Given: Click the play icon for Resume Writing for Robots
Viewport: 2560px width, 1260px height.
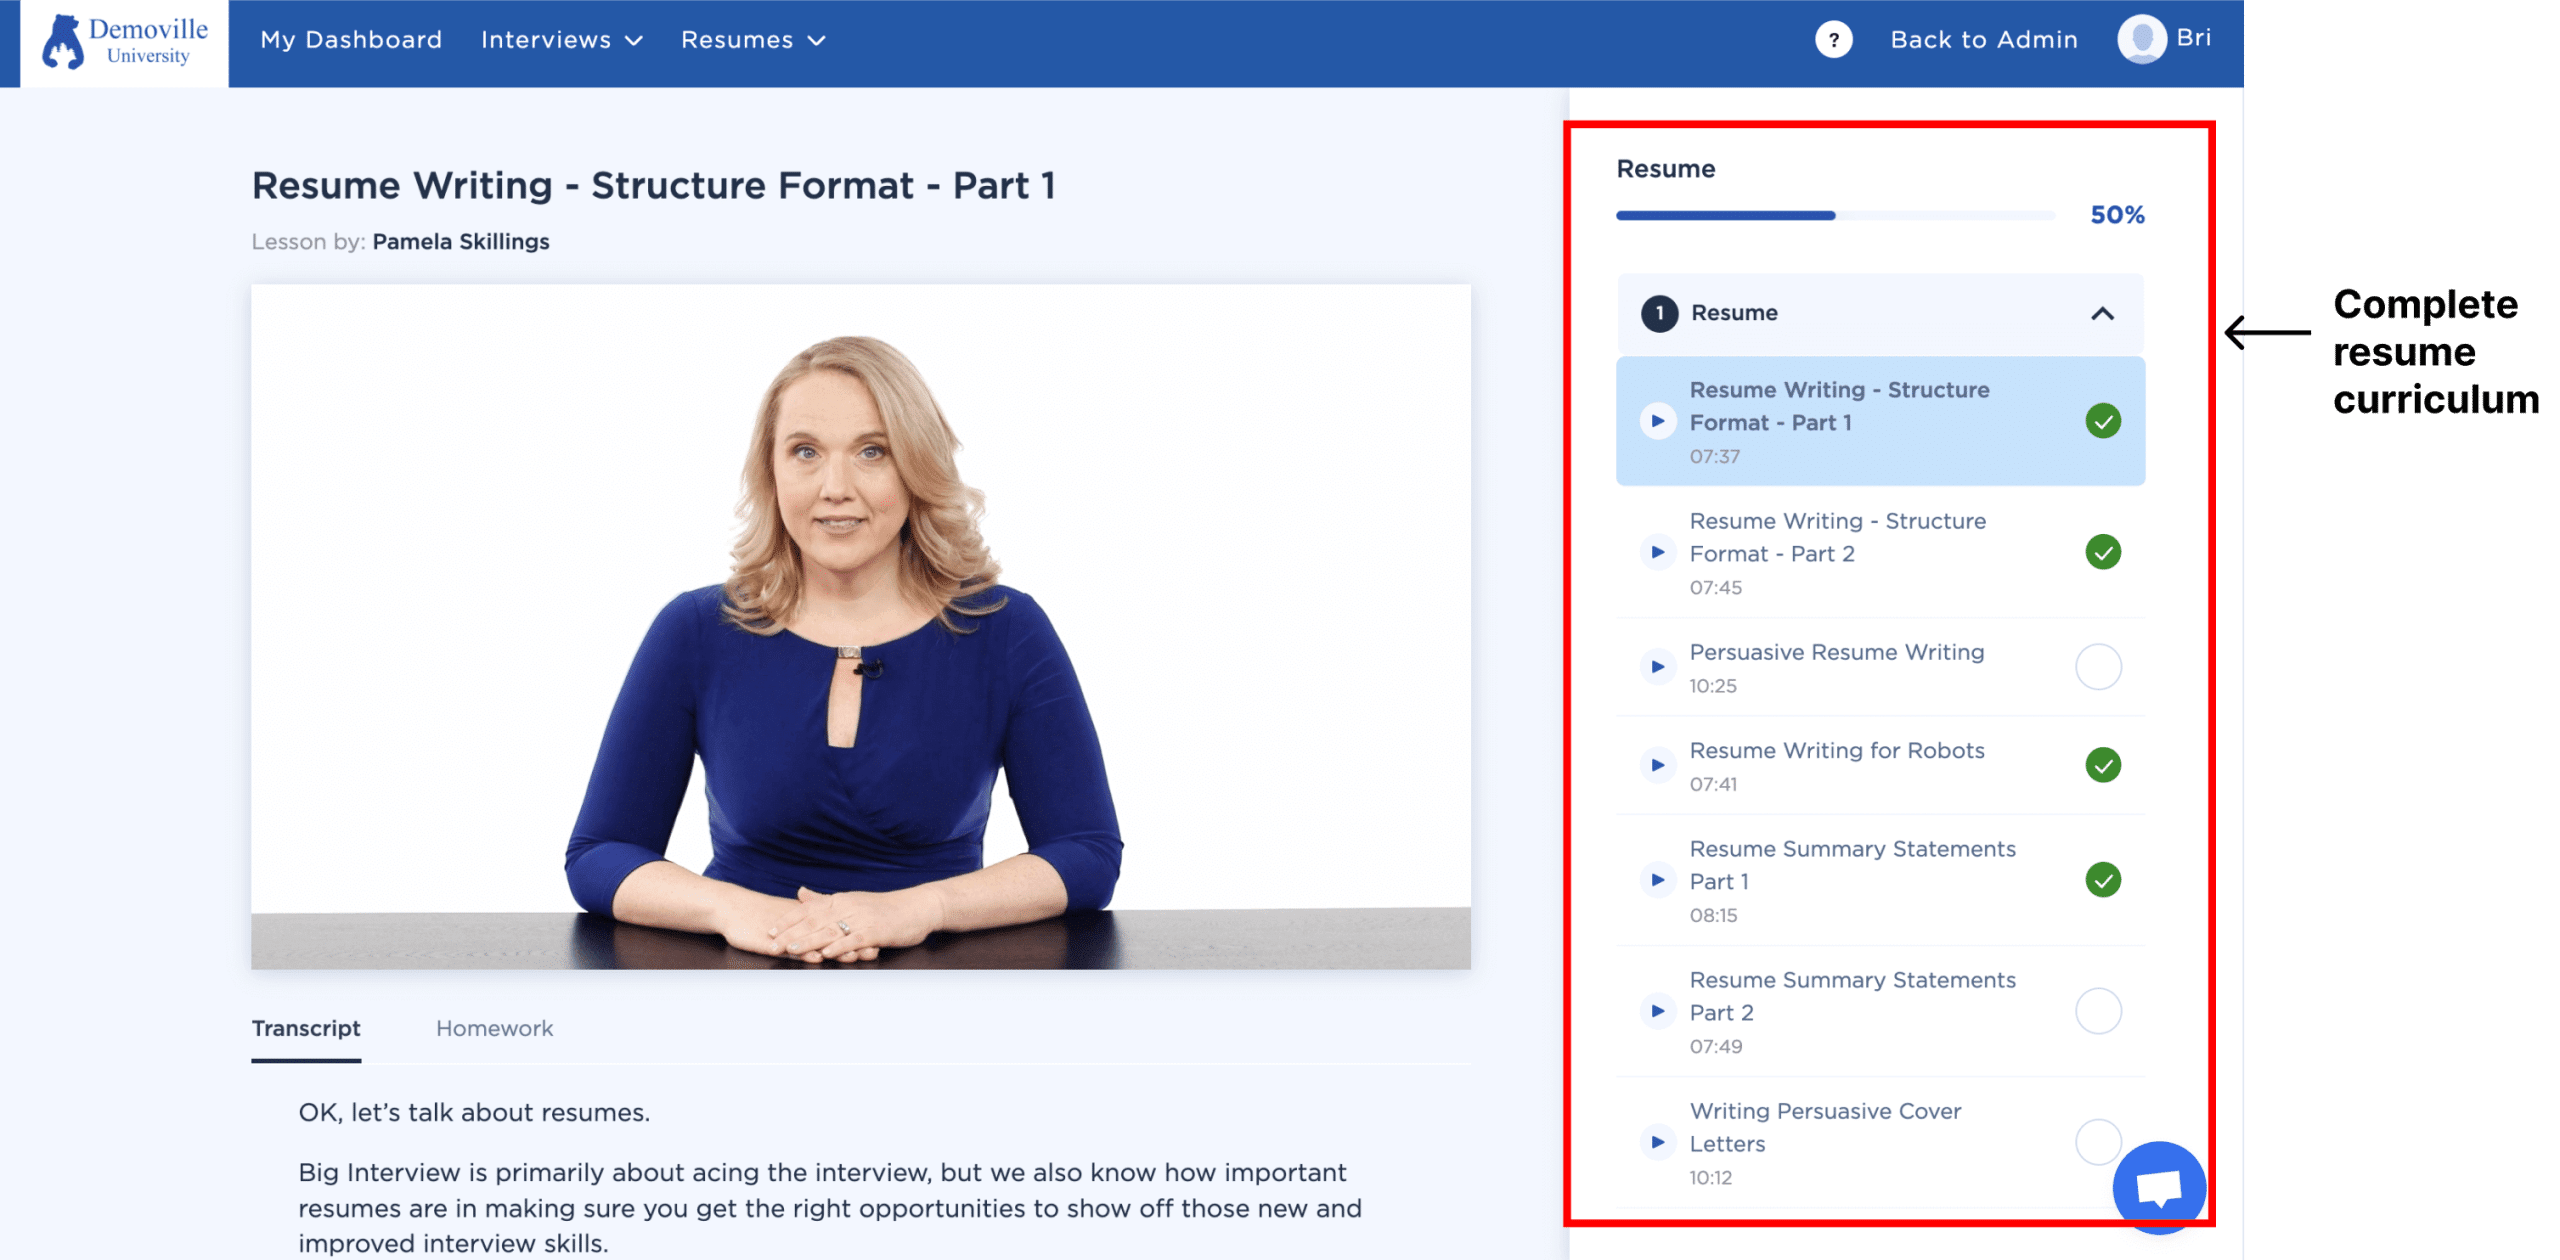Looking at the screenshot, I should [x=1654, y=764].
